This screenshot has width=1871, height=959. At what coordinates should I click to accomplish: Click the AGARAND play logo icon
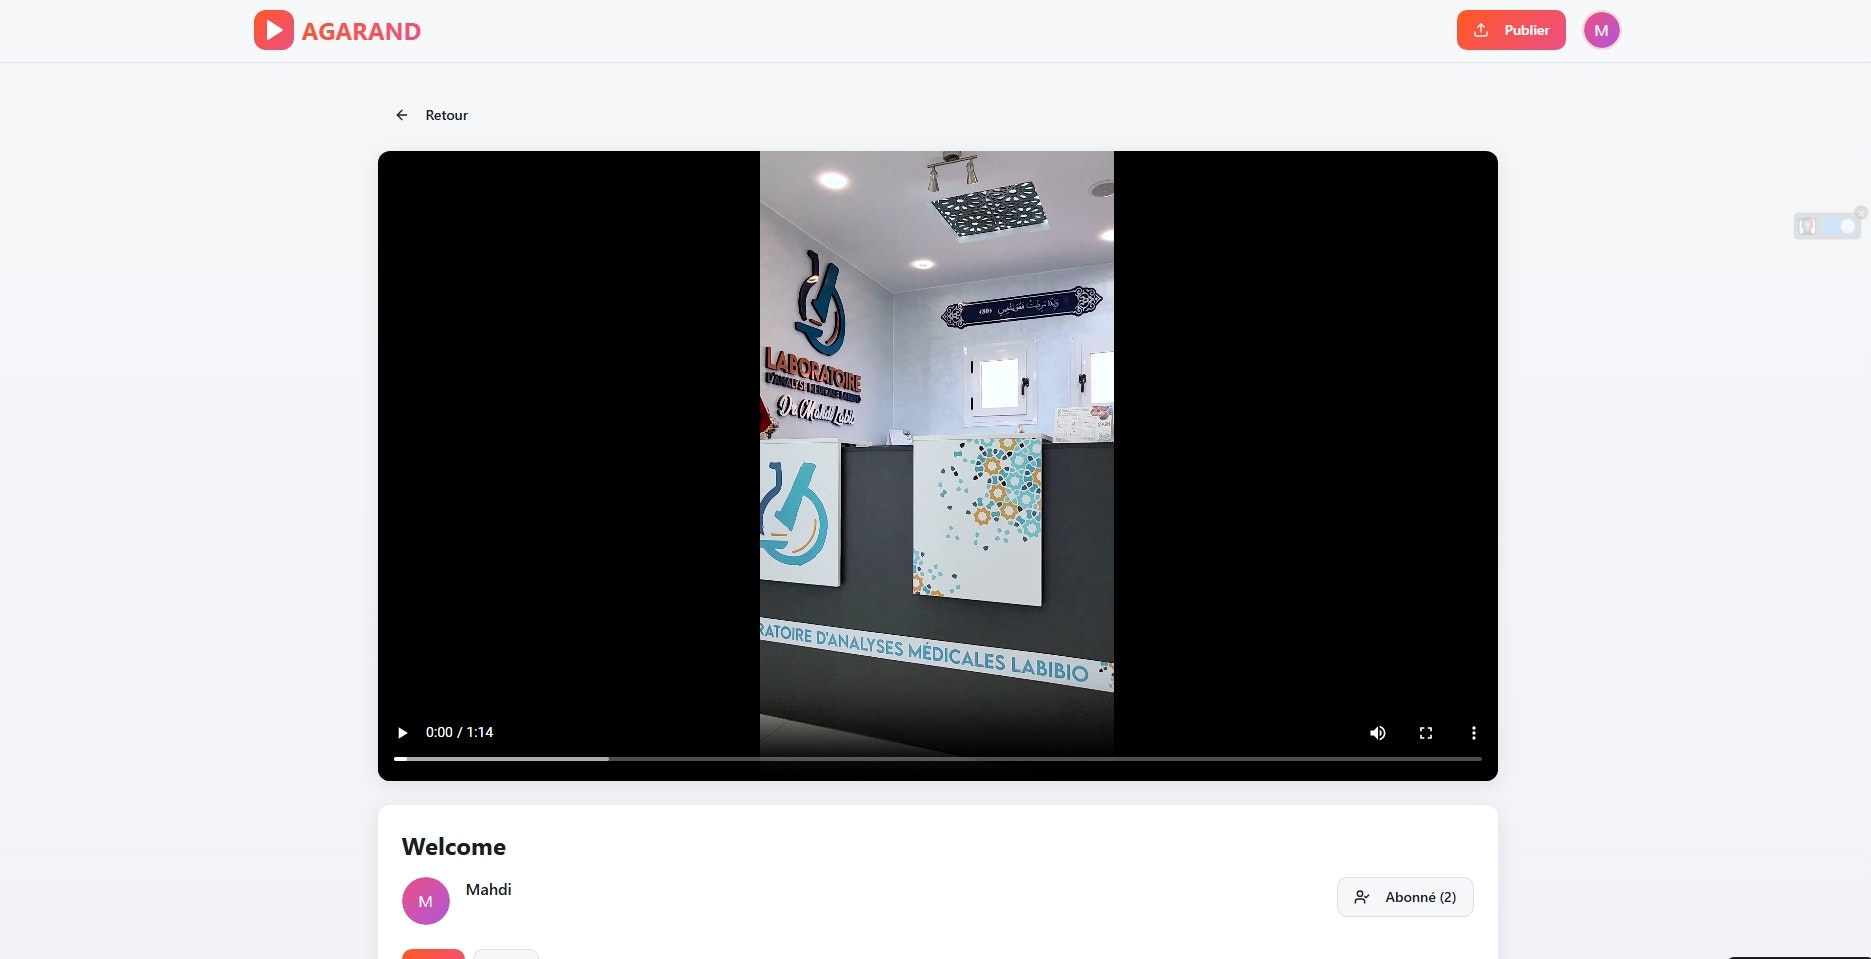pos(273,30)
